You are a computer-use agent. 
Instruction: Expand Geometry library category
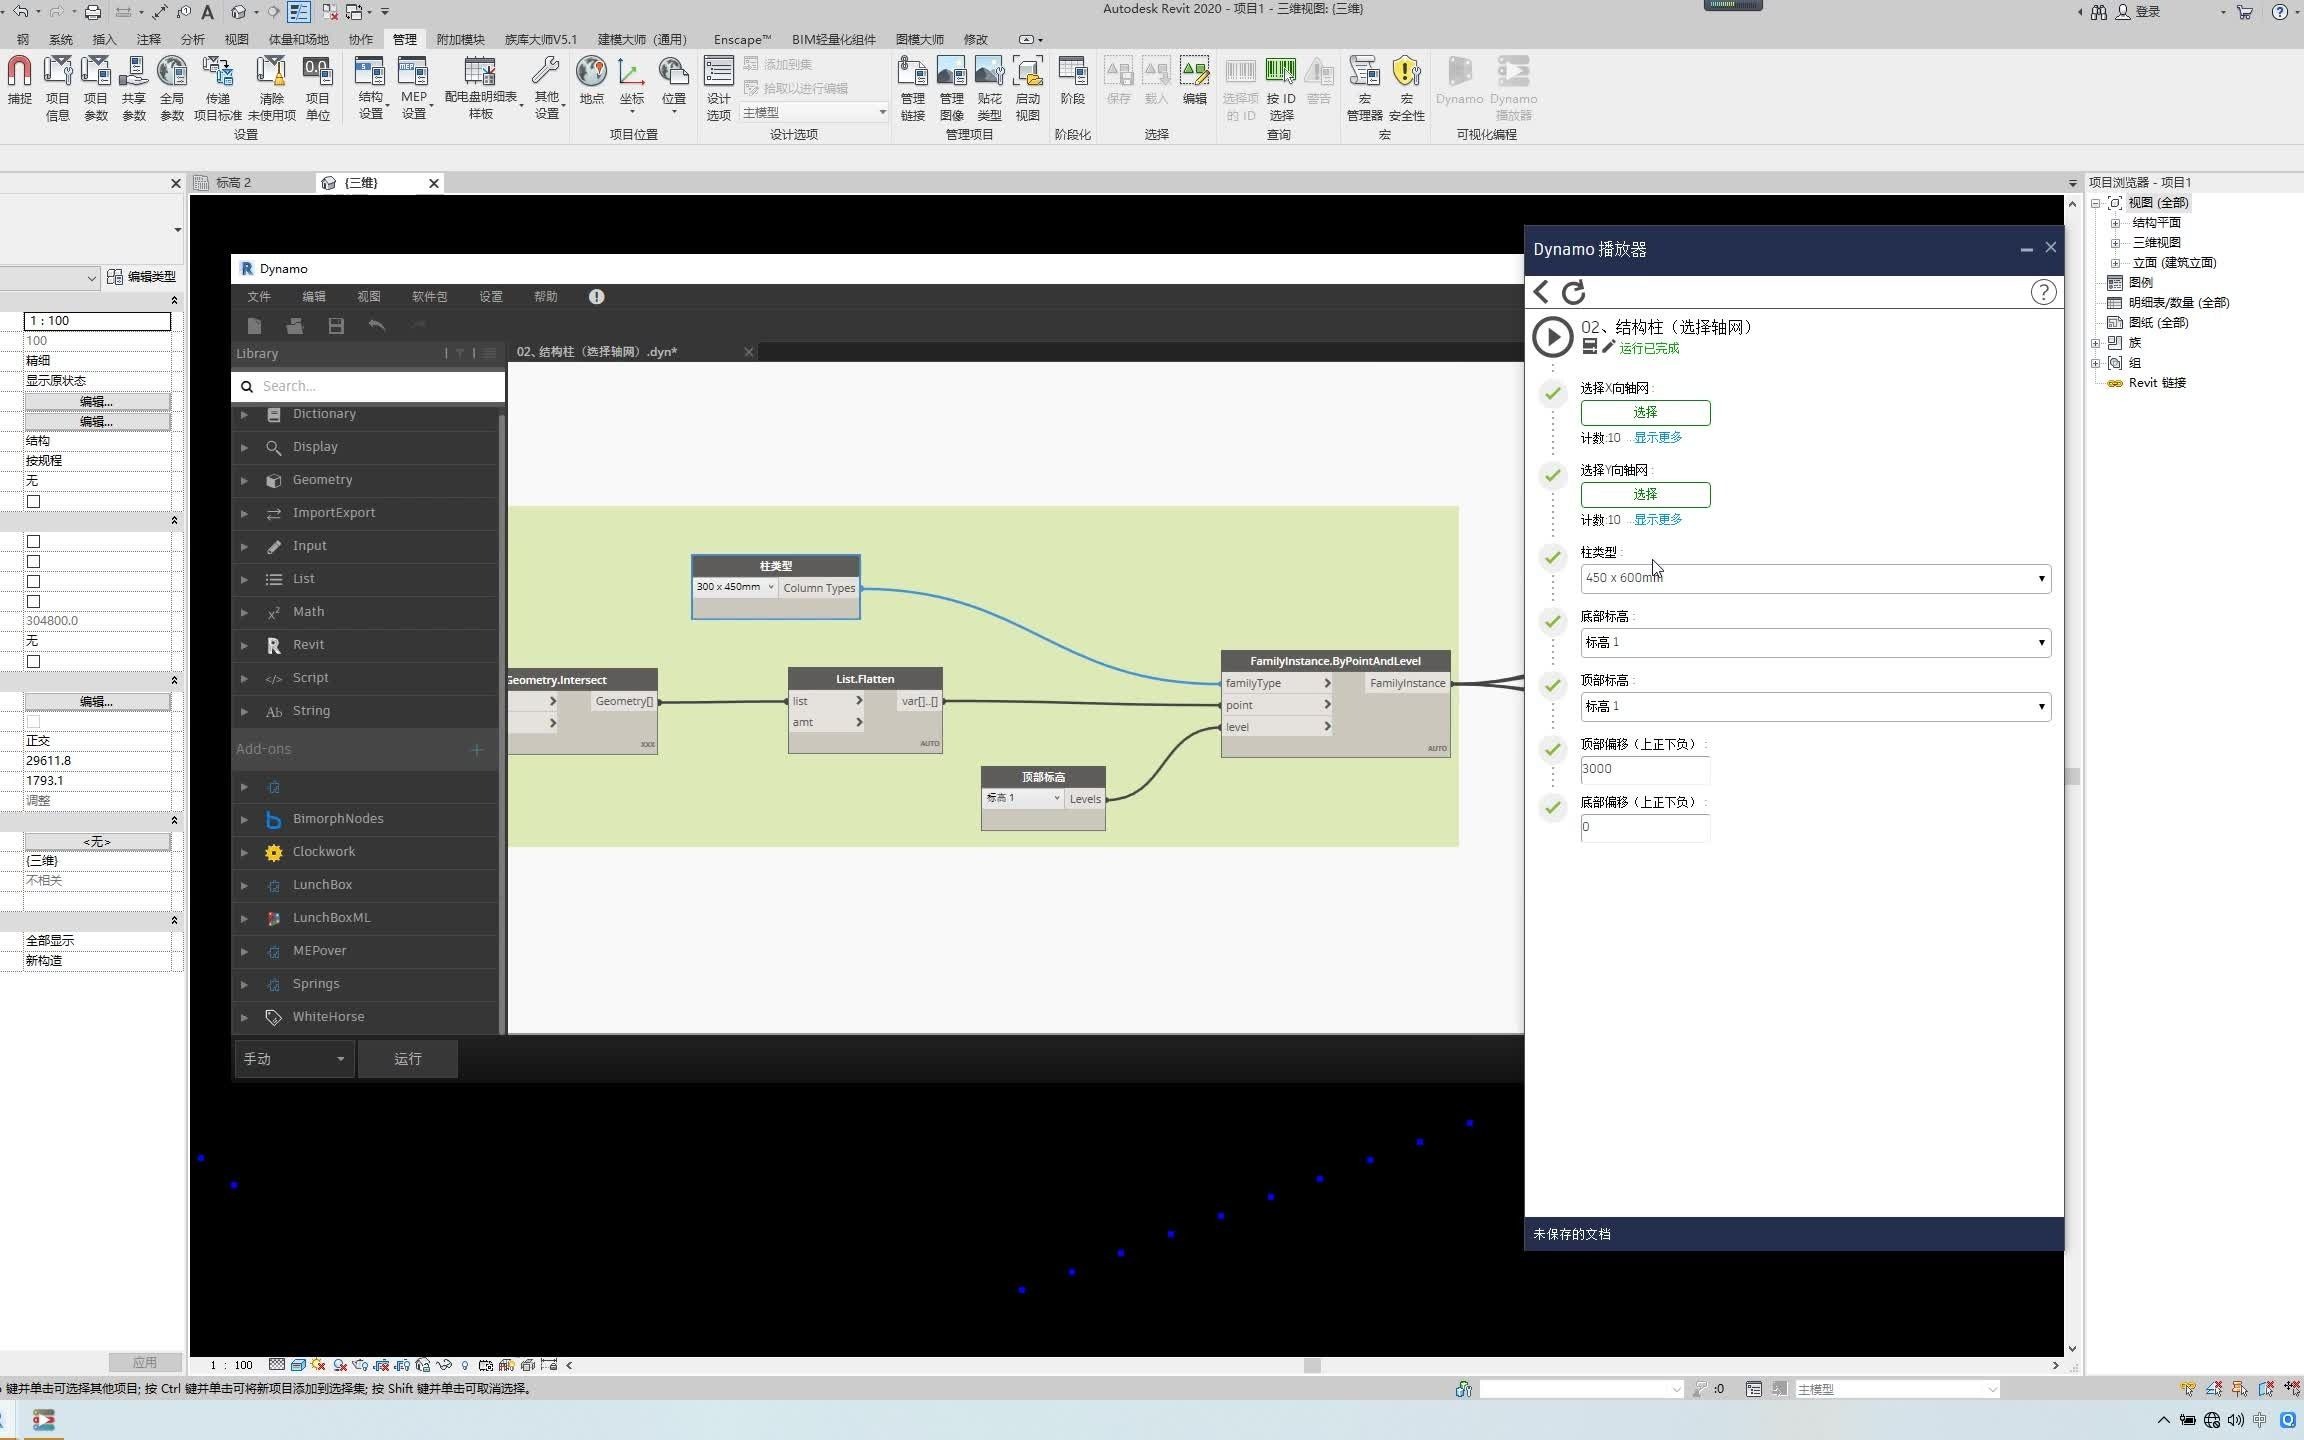(x=244, y=480)
